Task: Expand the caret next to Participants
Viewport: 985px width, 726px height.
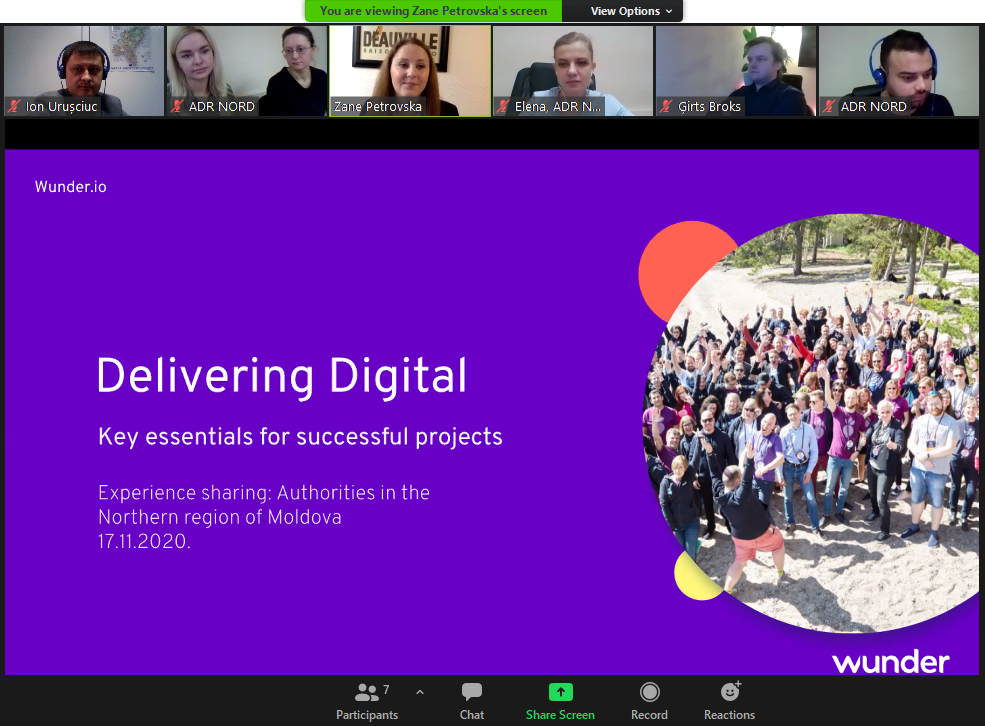Action: coord(420,691)
